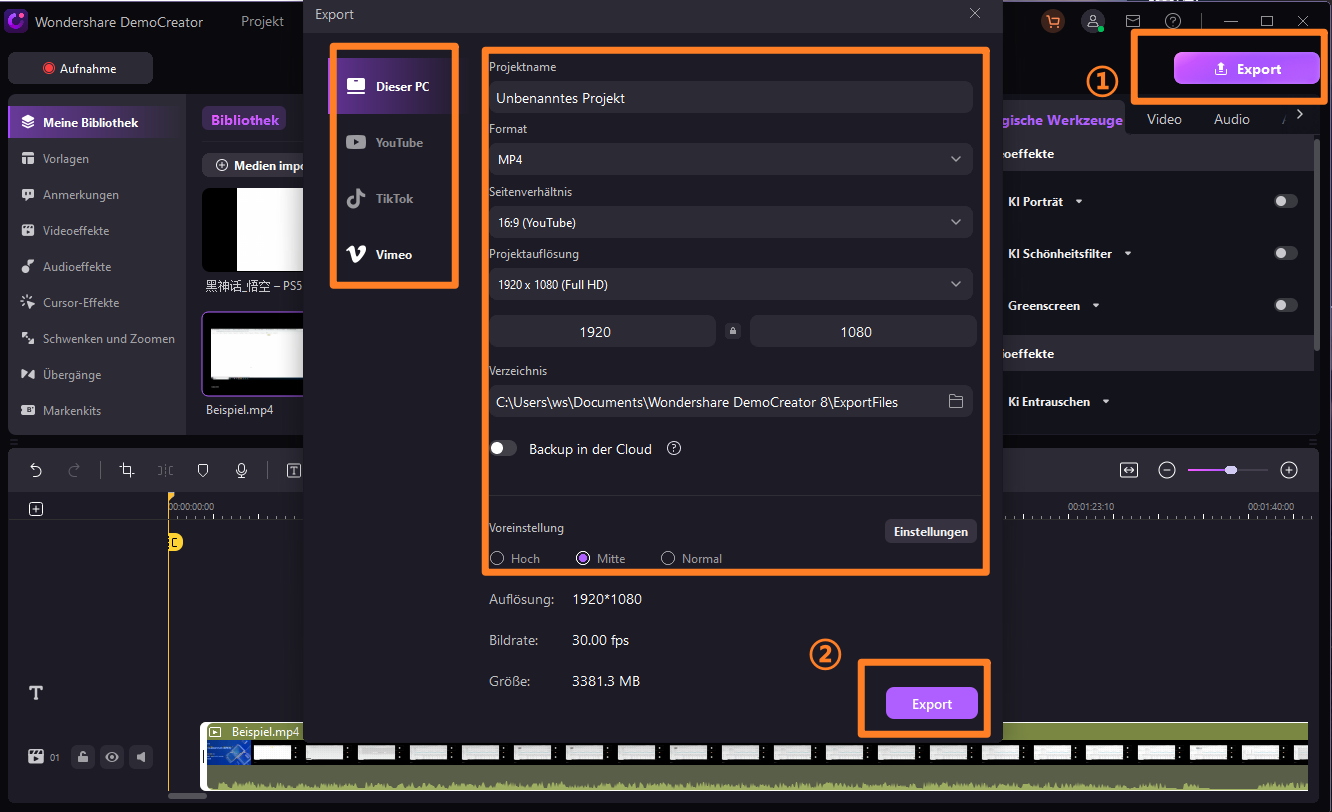Toggle the Greenscreen switch
The height and width of the screenshot is (812, 1332).
point(1286,305)
